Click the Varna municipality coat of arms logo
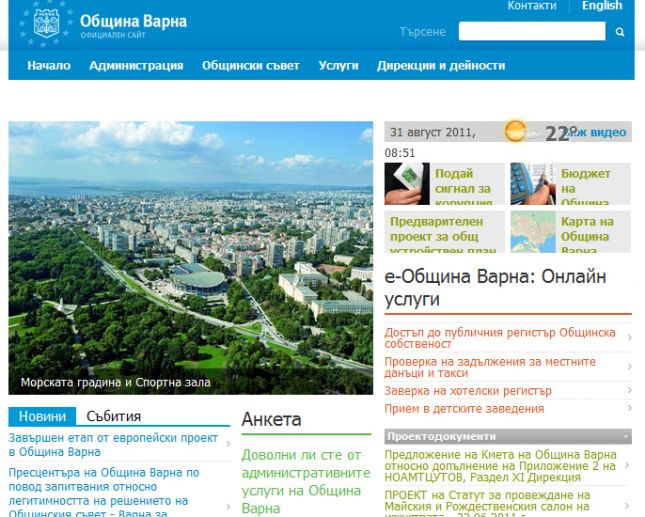Viewport: 645px width, 517px height. click(x=46, y=24)
